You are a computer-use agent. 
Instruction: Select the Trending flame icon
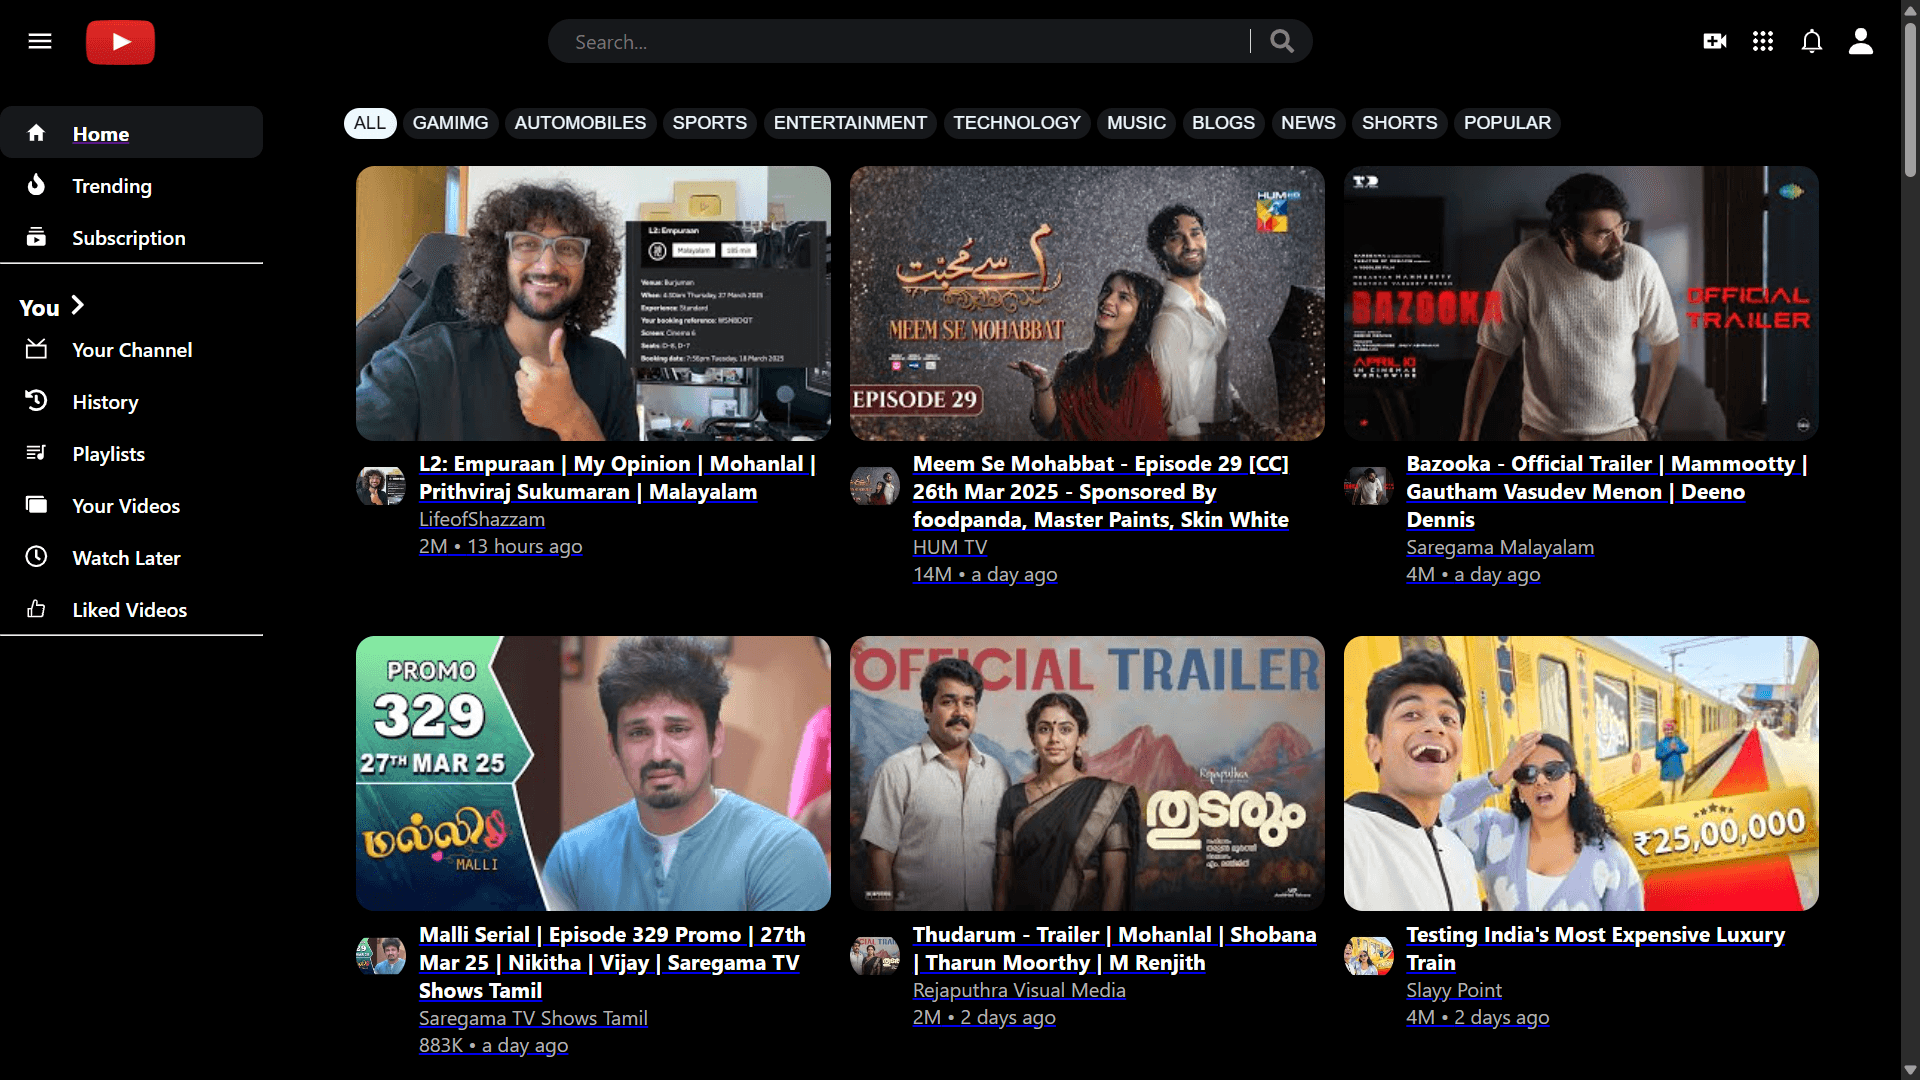tap(35, 185)
